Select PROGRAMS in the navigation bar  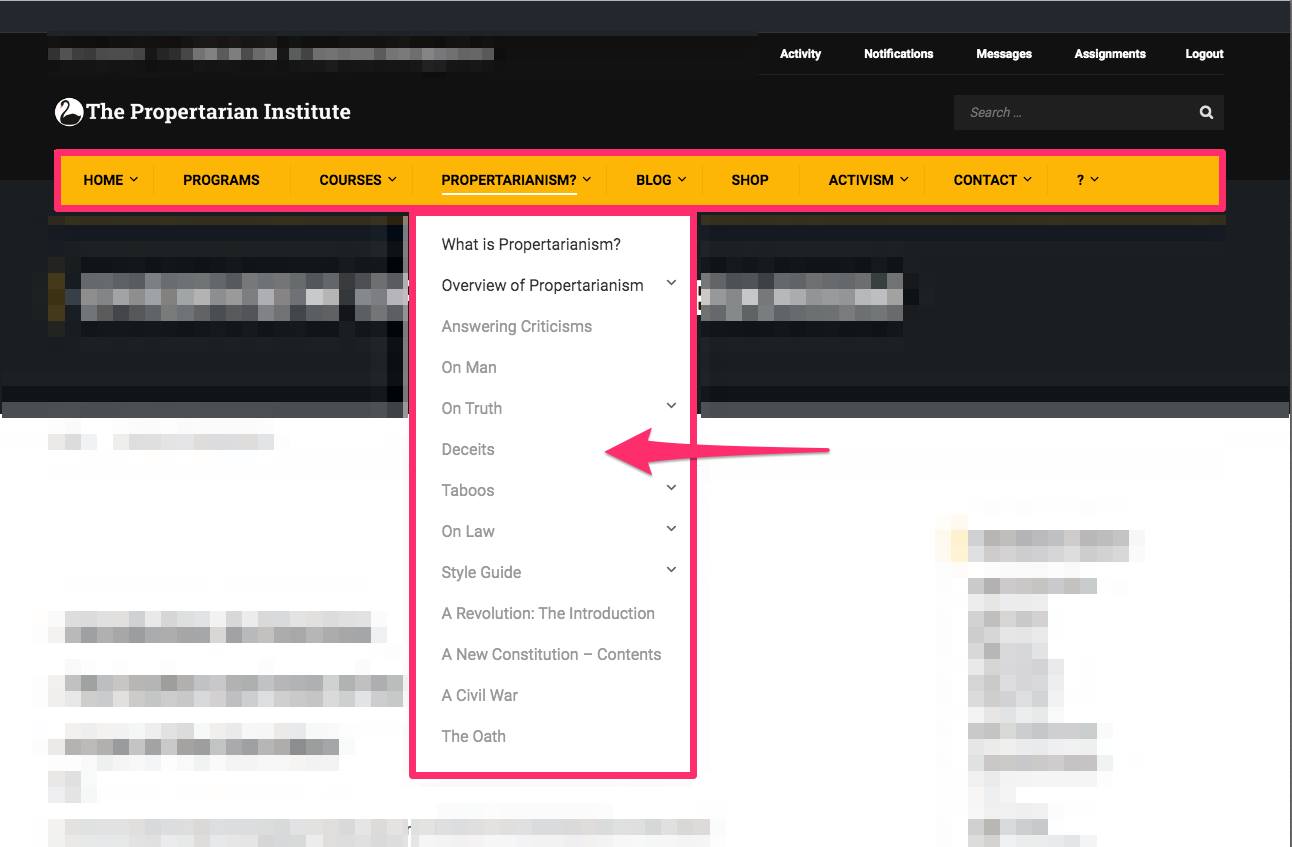221,180
